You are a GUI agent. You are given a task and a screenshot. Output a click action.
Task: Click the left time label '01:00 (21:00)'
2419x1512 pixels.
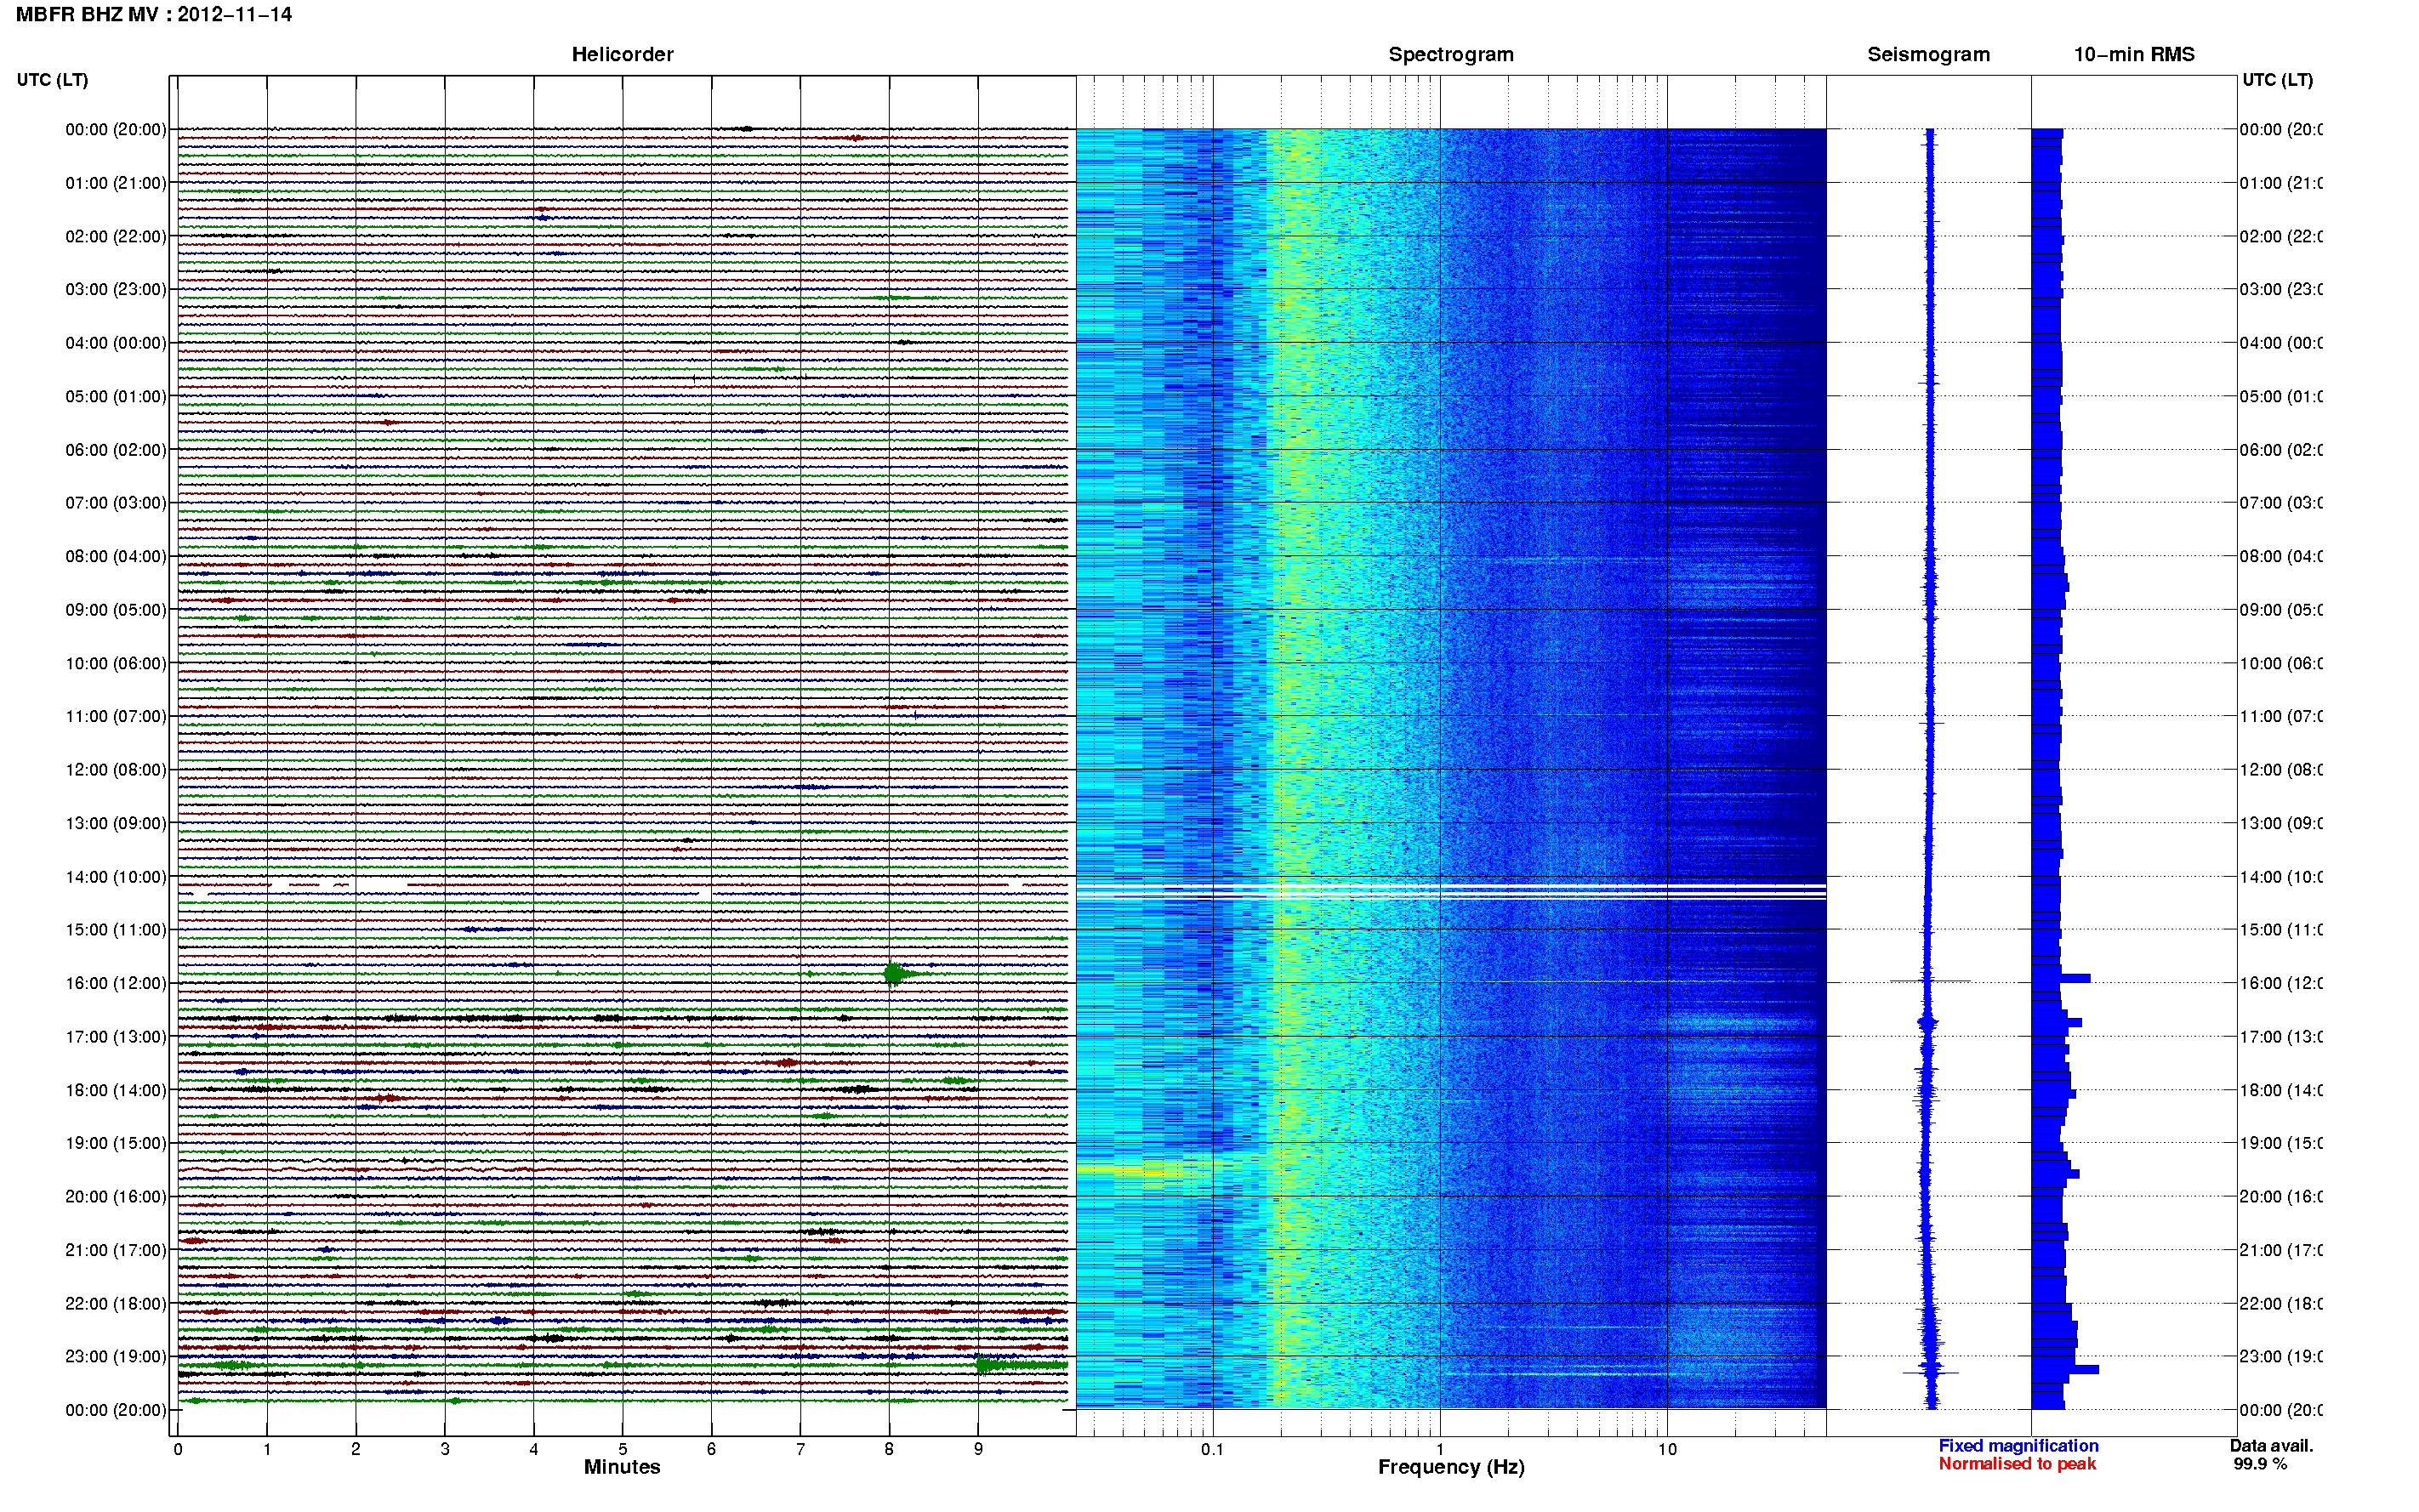[116, 183]
